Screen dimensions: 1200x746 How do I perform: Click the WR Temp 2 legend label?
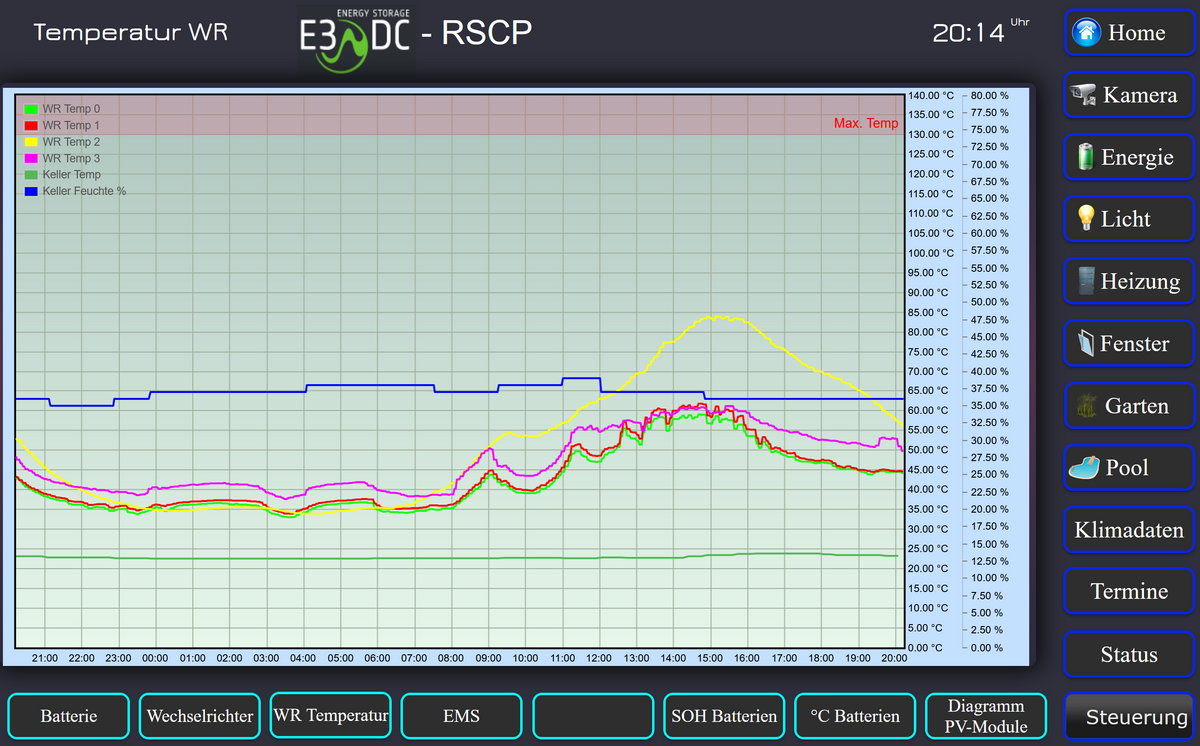click(71, 142)
